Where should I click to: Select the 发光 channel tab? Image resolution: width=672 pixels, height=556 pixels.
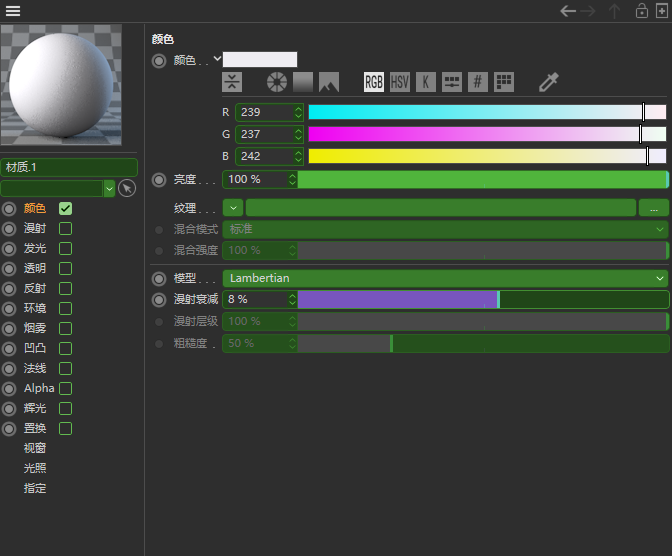(35, 248)
